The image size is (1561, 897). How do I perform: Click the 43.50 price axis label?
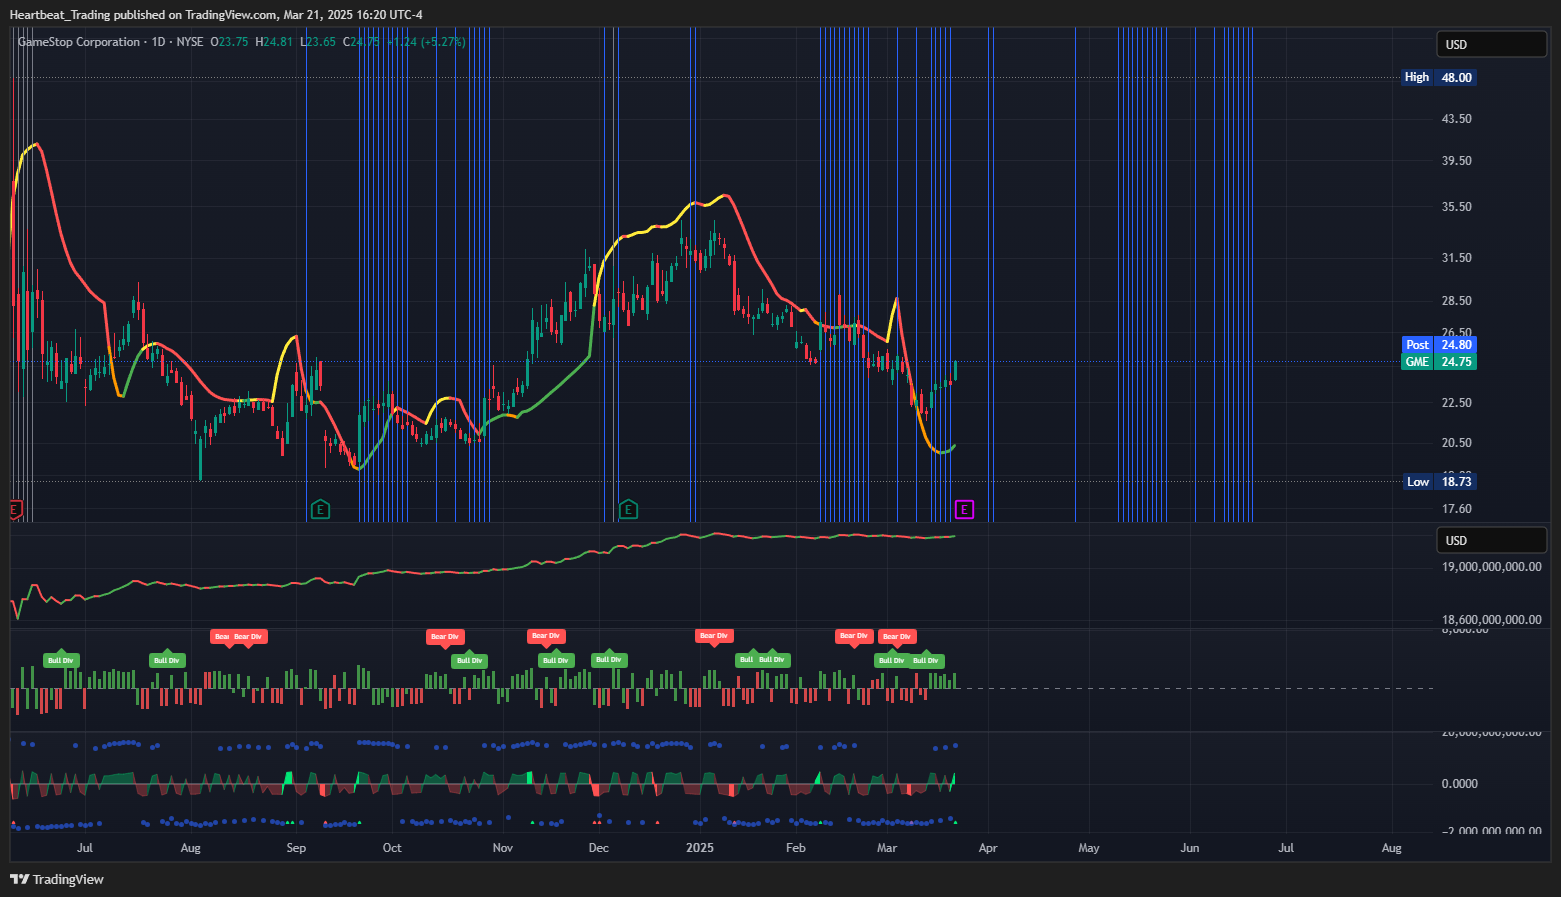pyautogui.click(x=1456, y=118)
